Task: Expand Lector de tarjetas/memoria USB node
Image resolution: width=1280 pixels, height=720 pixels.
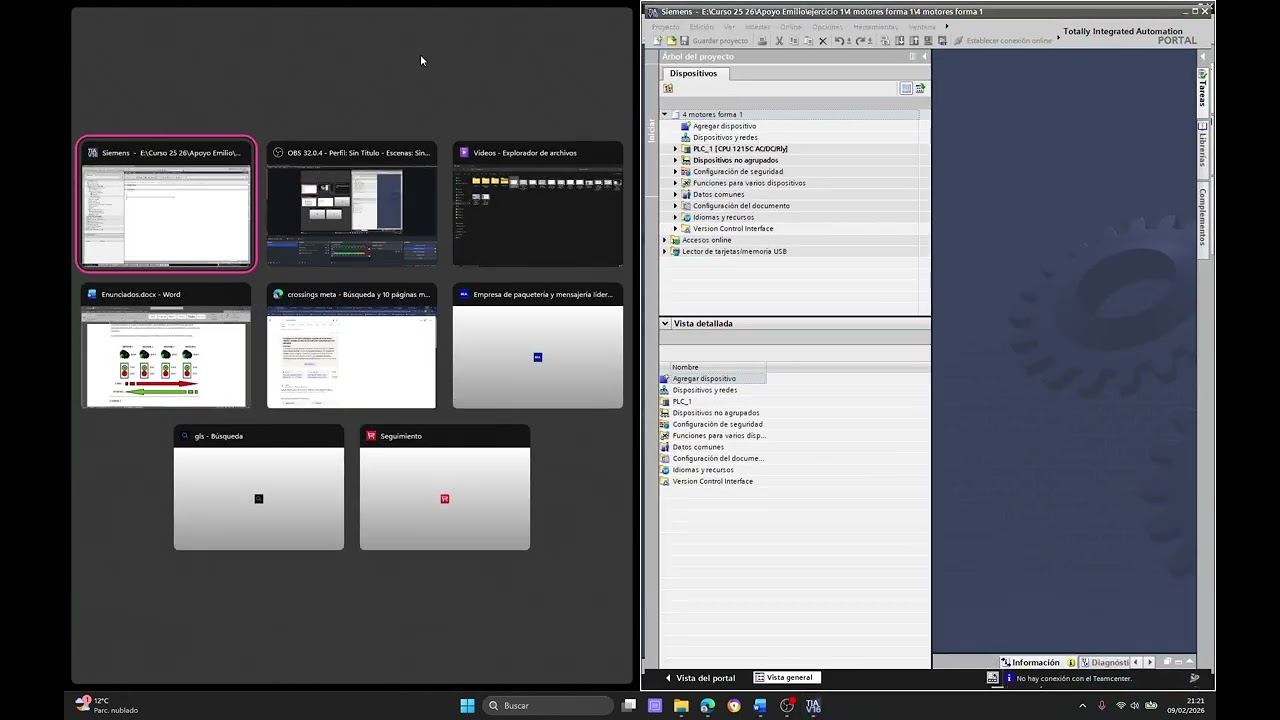Action: pos(664,252)
